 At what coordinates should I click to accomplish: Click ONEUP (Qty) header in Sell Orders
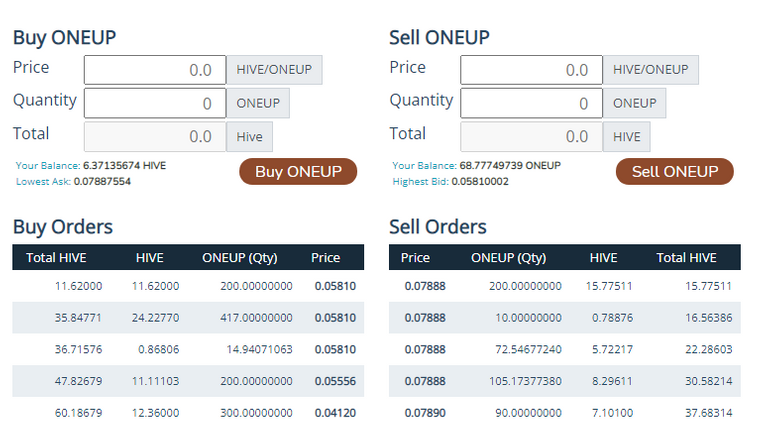[x=508, y=258]
